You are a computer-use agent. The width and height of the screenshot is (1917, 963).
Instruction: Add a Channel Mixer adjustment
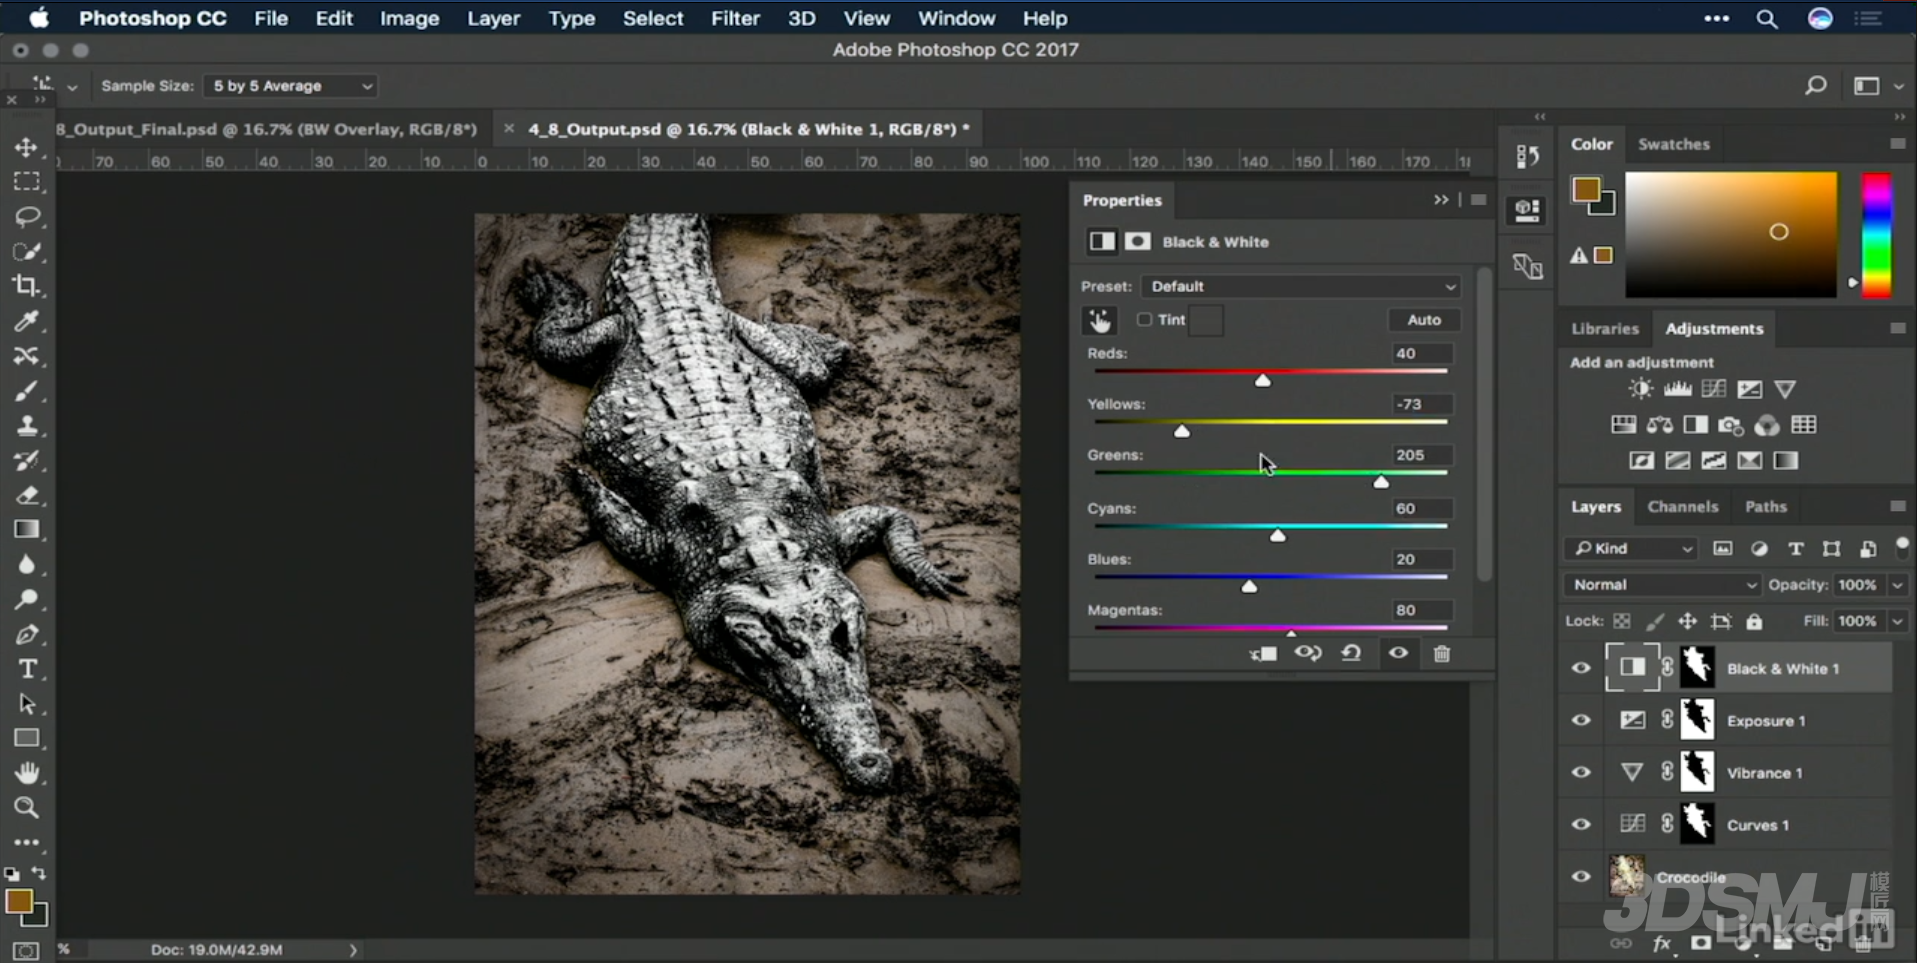(1767, 425)
